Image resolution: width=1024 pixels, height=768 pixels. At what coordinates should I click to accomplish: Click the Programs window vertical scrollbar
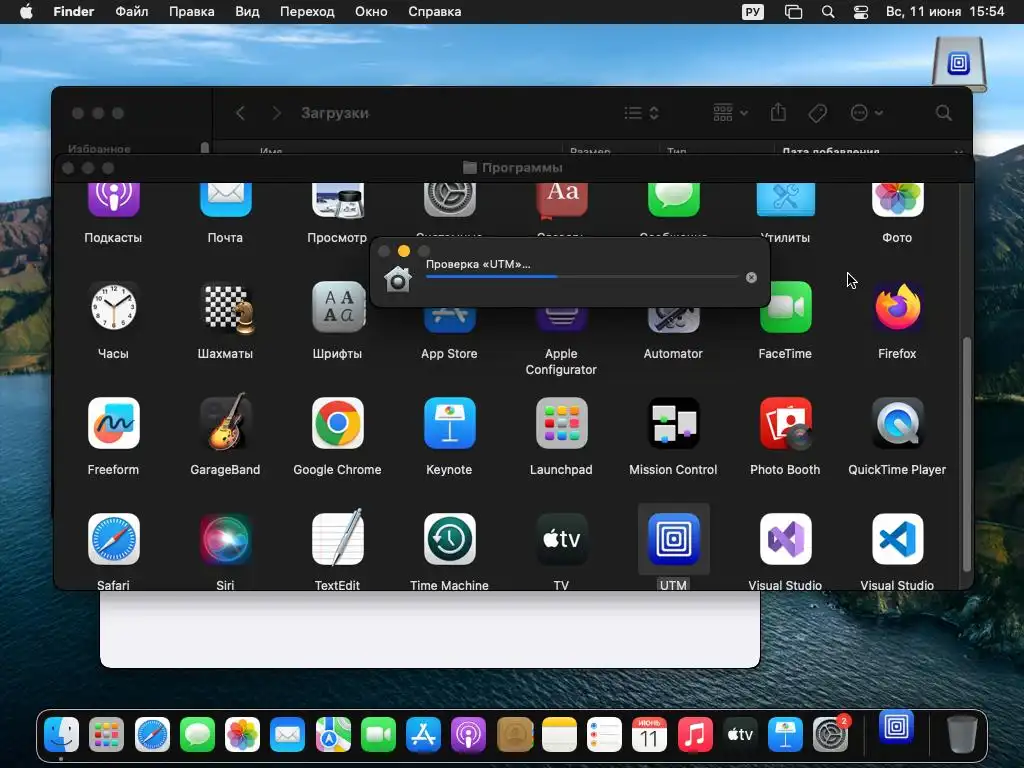click(x=967, y=455)
